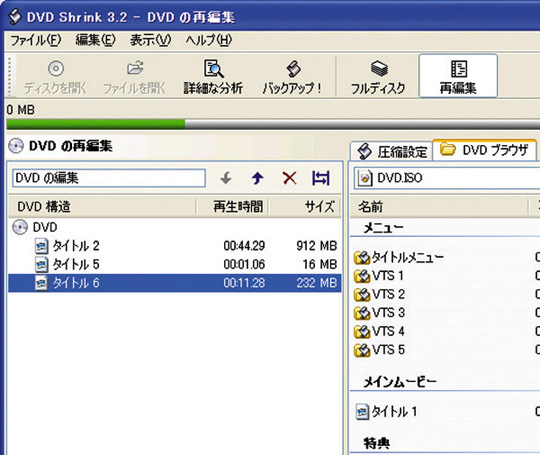This screenshot has height=455, width=540.
Task: Click the VTS 1 folder icon
Action: click(362, 276)
